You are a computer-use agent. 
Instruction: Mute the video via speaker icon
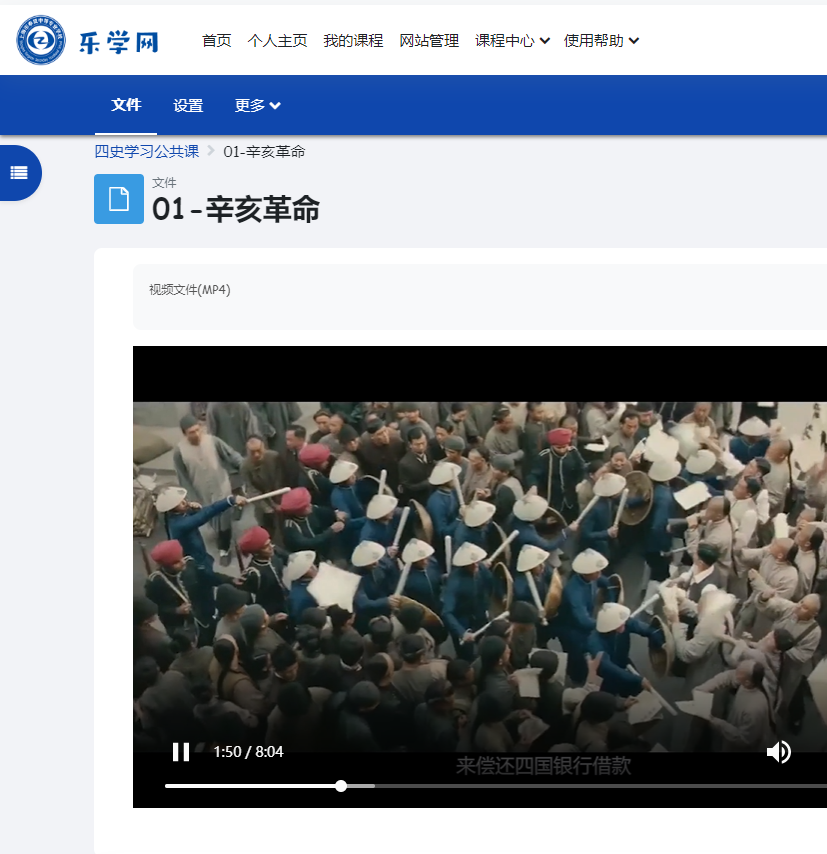779,752
